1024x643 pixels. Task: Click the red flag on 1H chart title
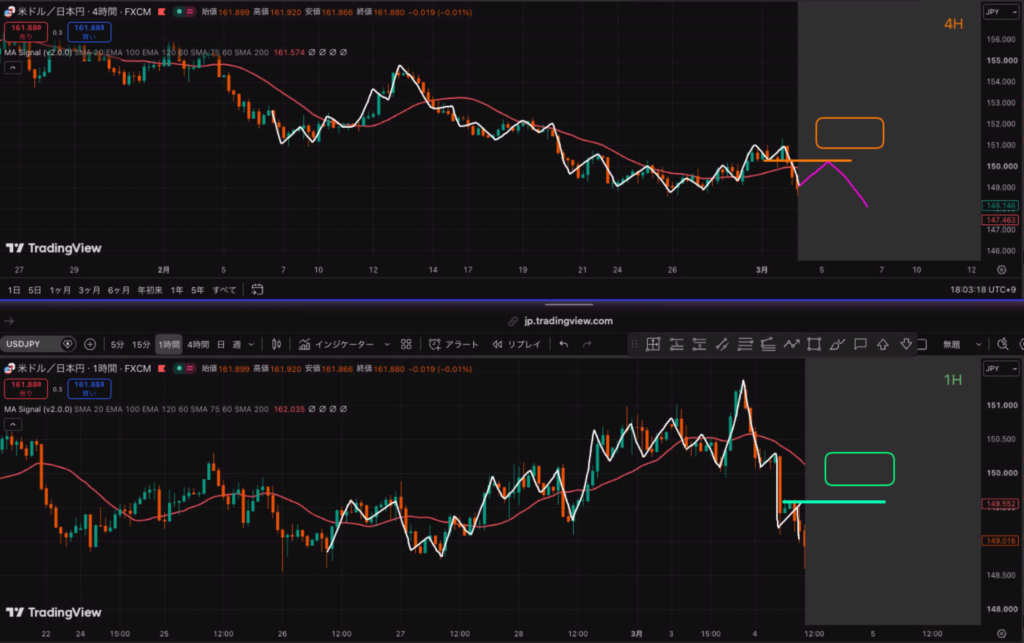[161, 369]
